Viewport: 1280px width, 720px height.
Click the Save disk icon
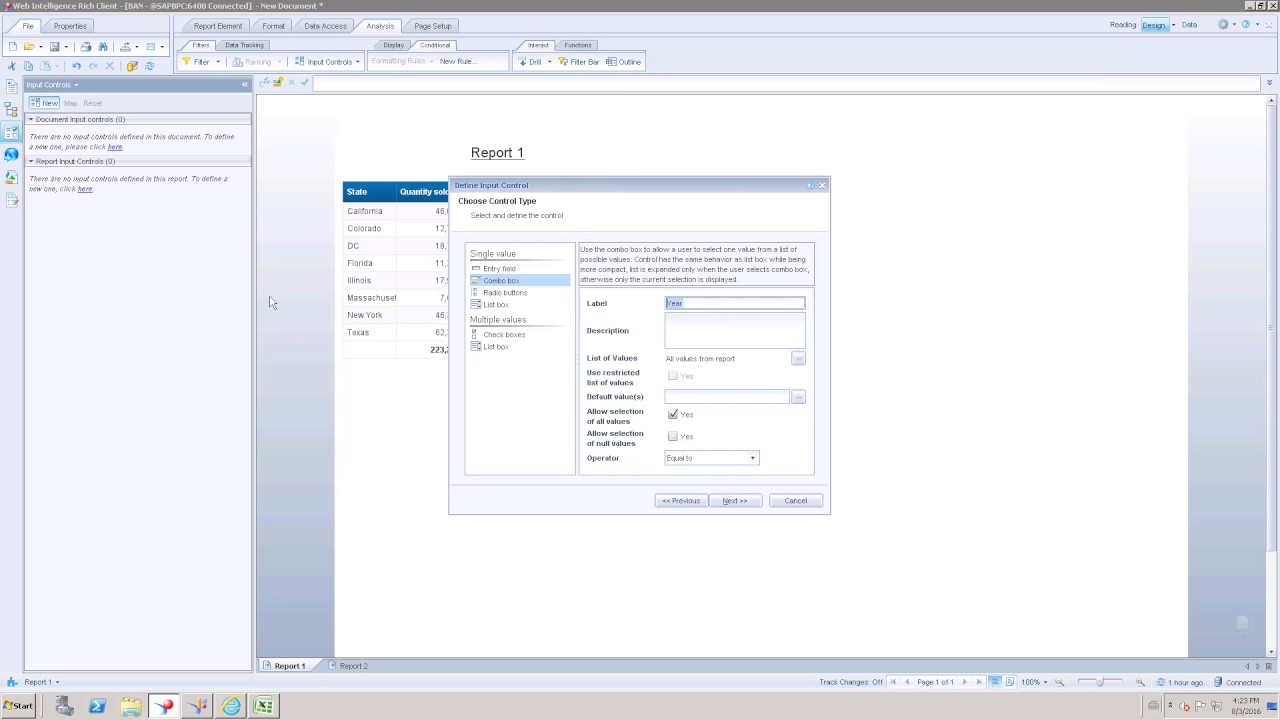[55, 47]
